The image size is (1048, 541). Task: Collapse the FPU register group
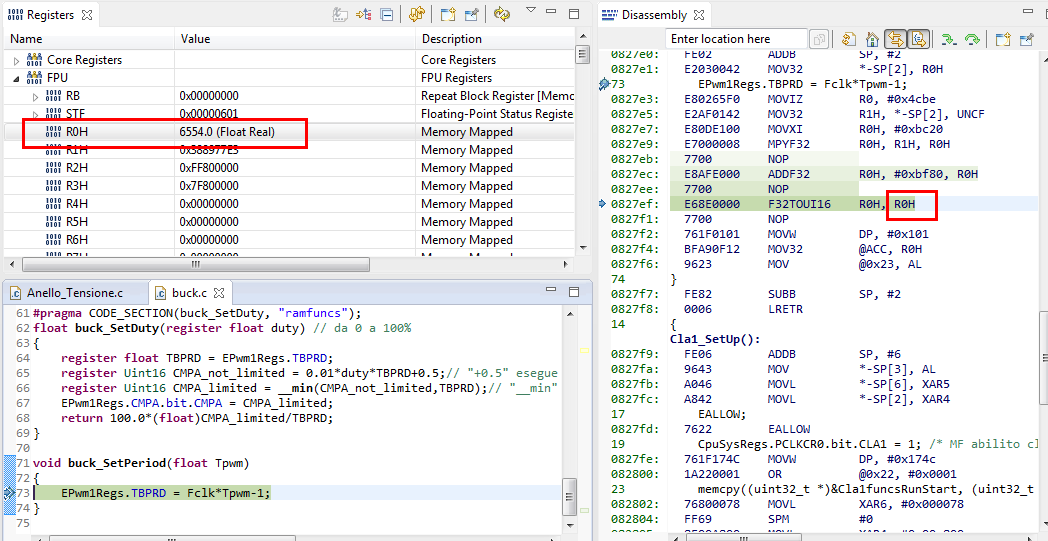point(17,78)
